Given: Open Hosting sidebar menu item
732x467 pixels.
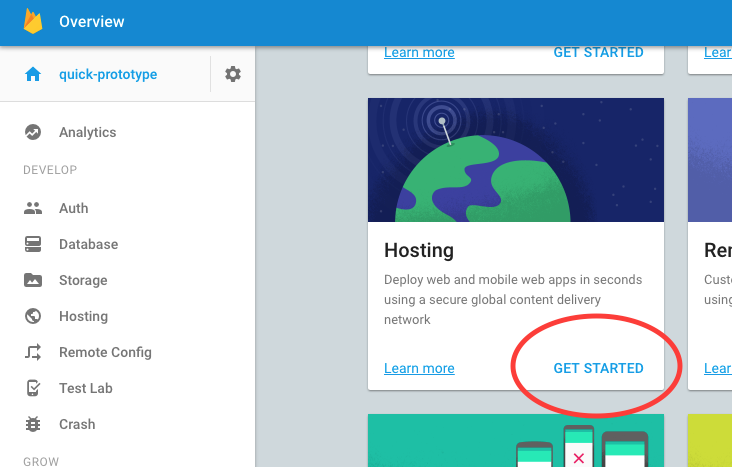Looking at the screenshot, I should click(x=84, y=317).
